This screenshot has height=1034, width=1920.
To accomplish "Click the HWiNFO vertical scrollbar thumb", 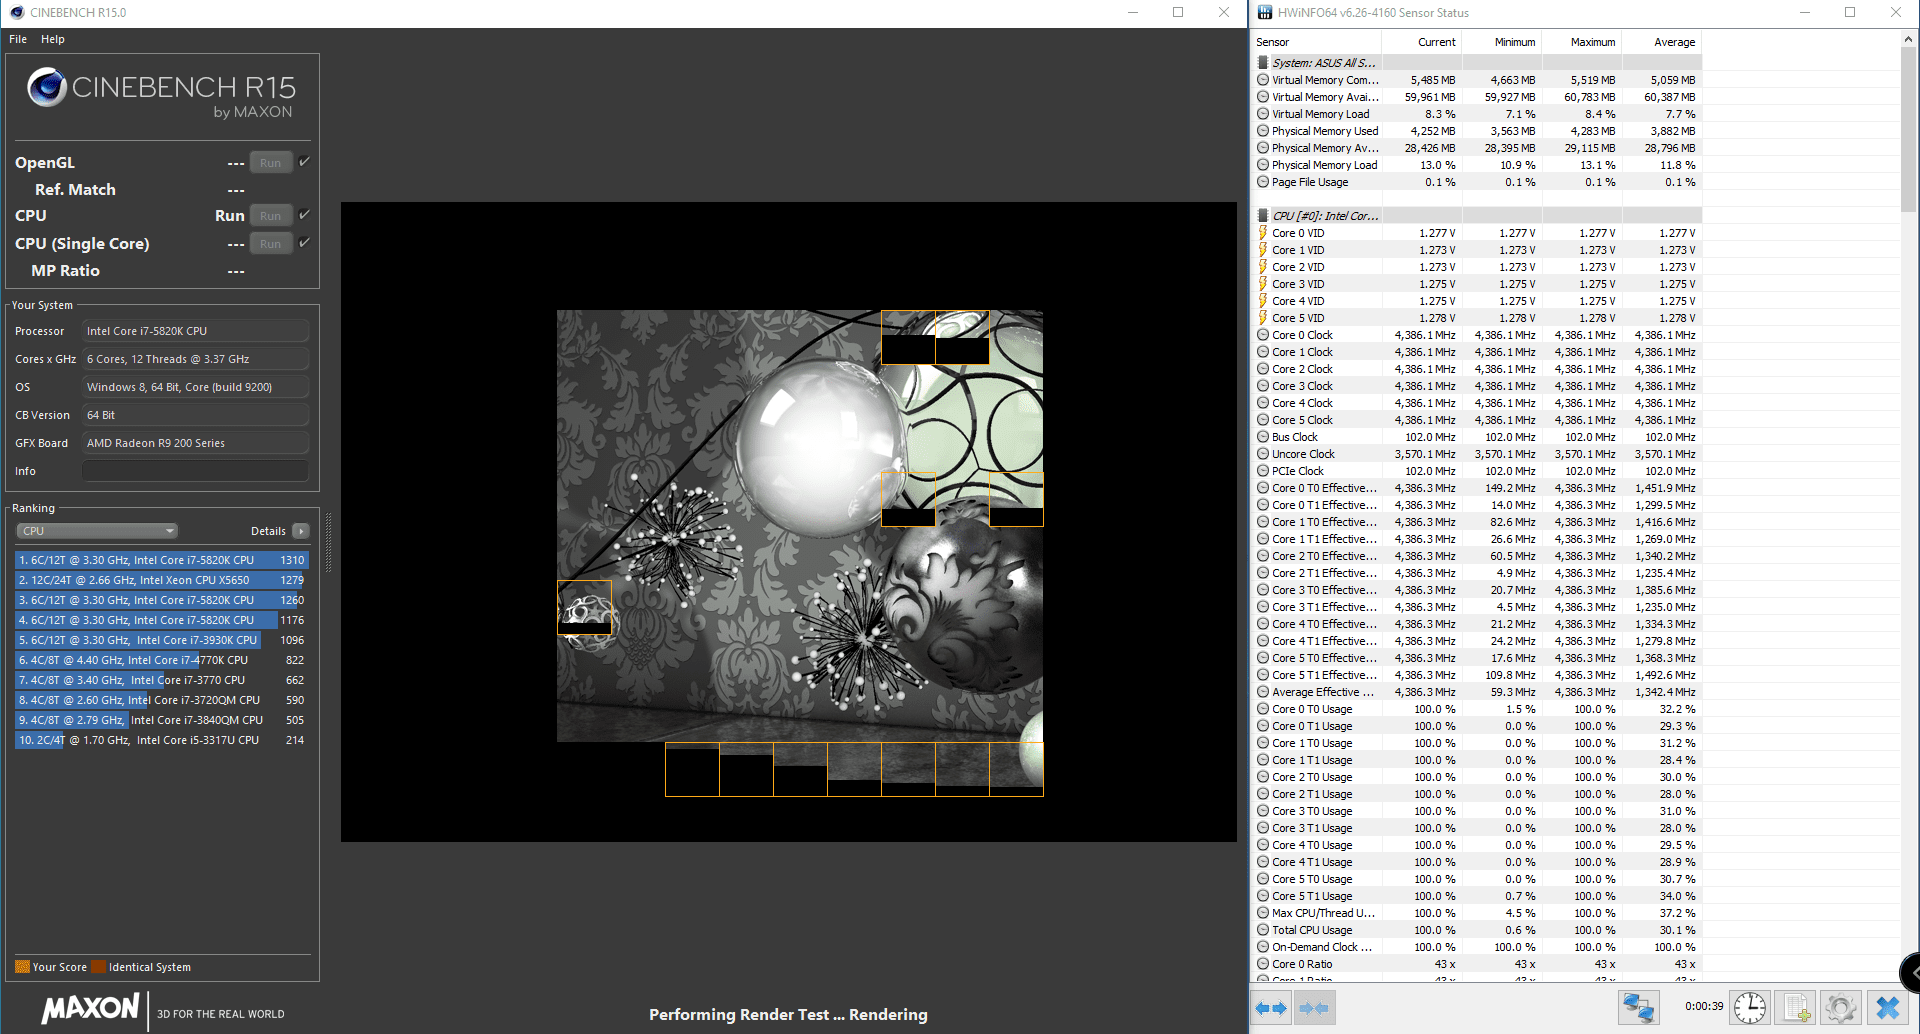I will (x=1908, y=129).
